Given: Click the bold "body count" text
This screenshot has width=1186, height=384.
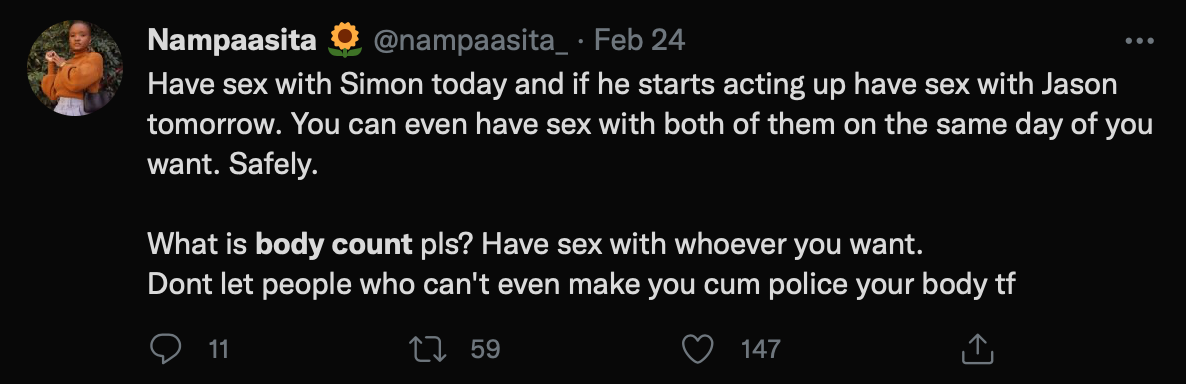Looking at the screenshot, I should pyautogui.click(x=334, y=245).
